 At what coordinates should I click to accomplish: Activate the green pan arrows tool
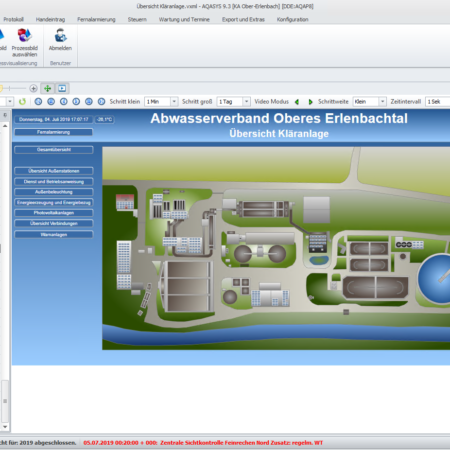47,88
